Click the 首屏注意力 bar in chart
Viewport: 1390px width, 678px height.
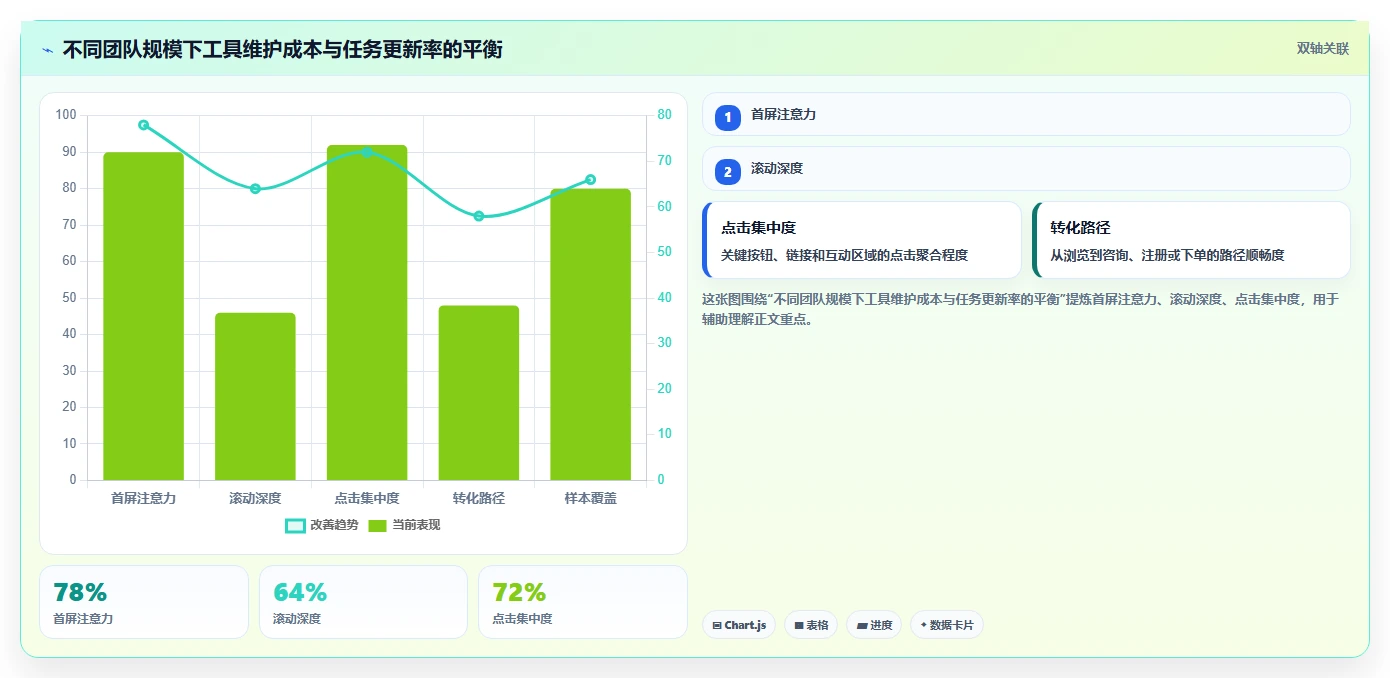pos(143,316)
